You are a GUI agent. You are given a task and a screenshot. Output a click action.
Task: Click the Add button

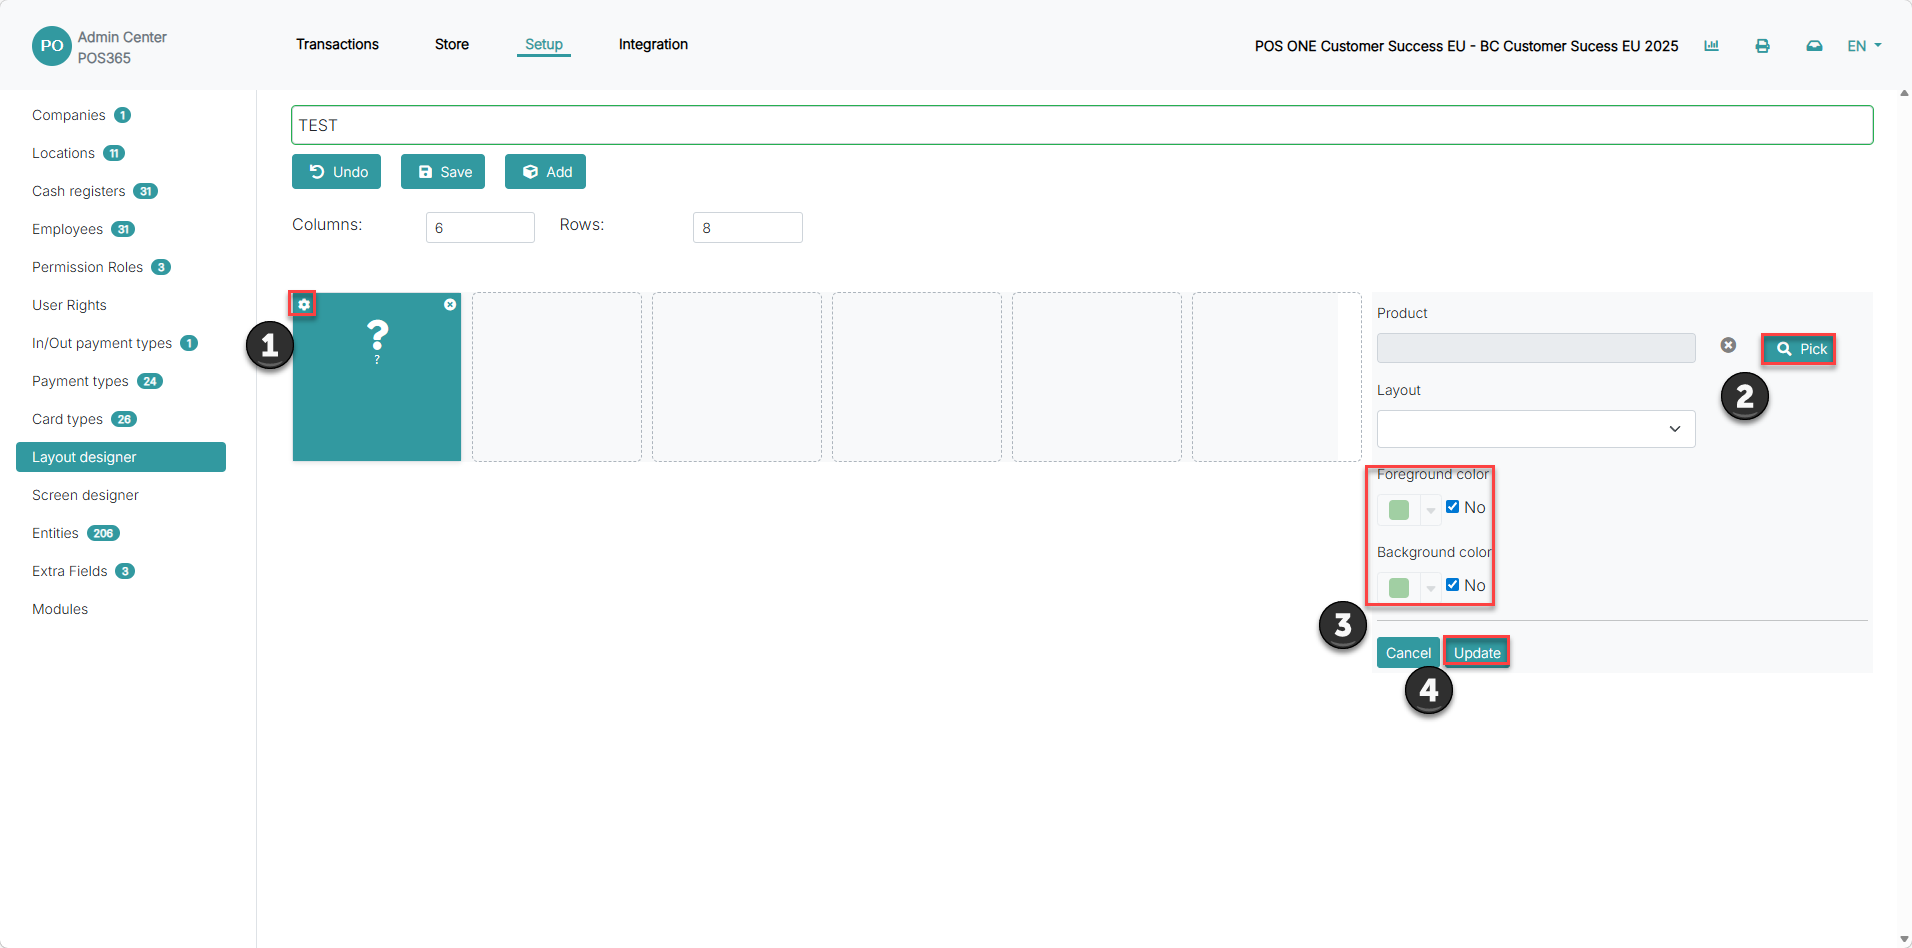(x=545, y=172)
